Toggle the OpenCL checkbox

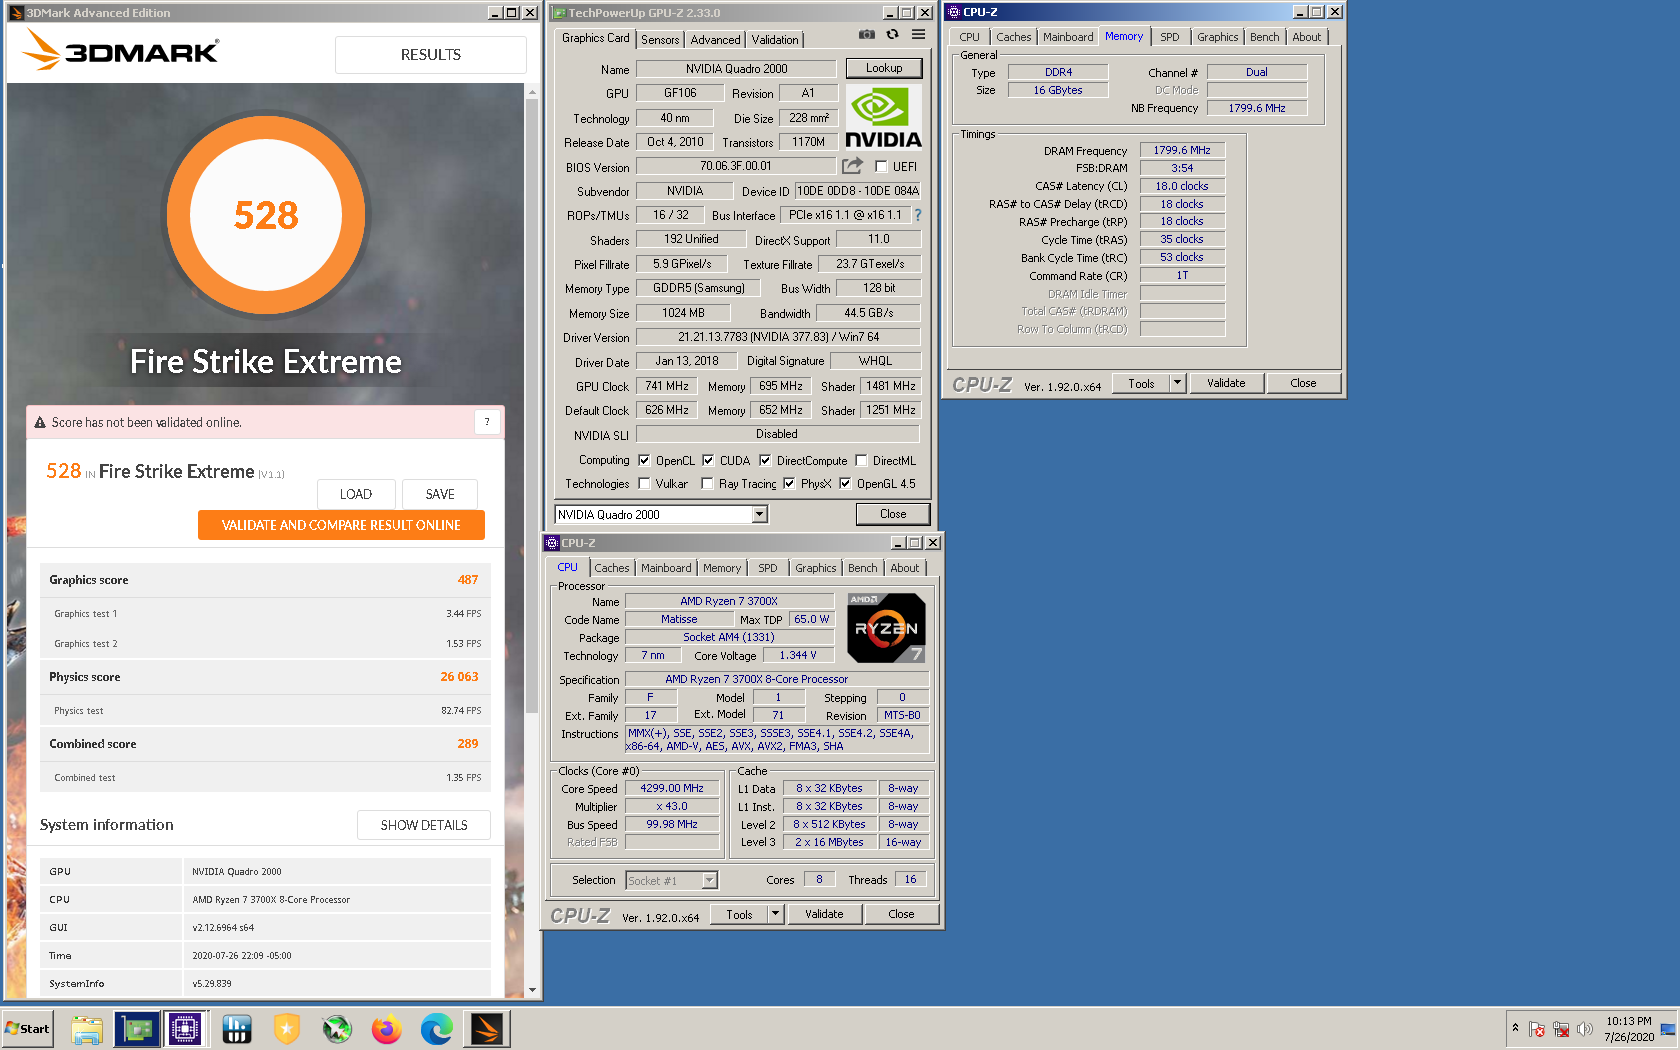(644, 461)
